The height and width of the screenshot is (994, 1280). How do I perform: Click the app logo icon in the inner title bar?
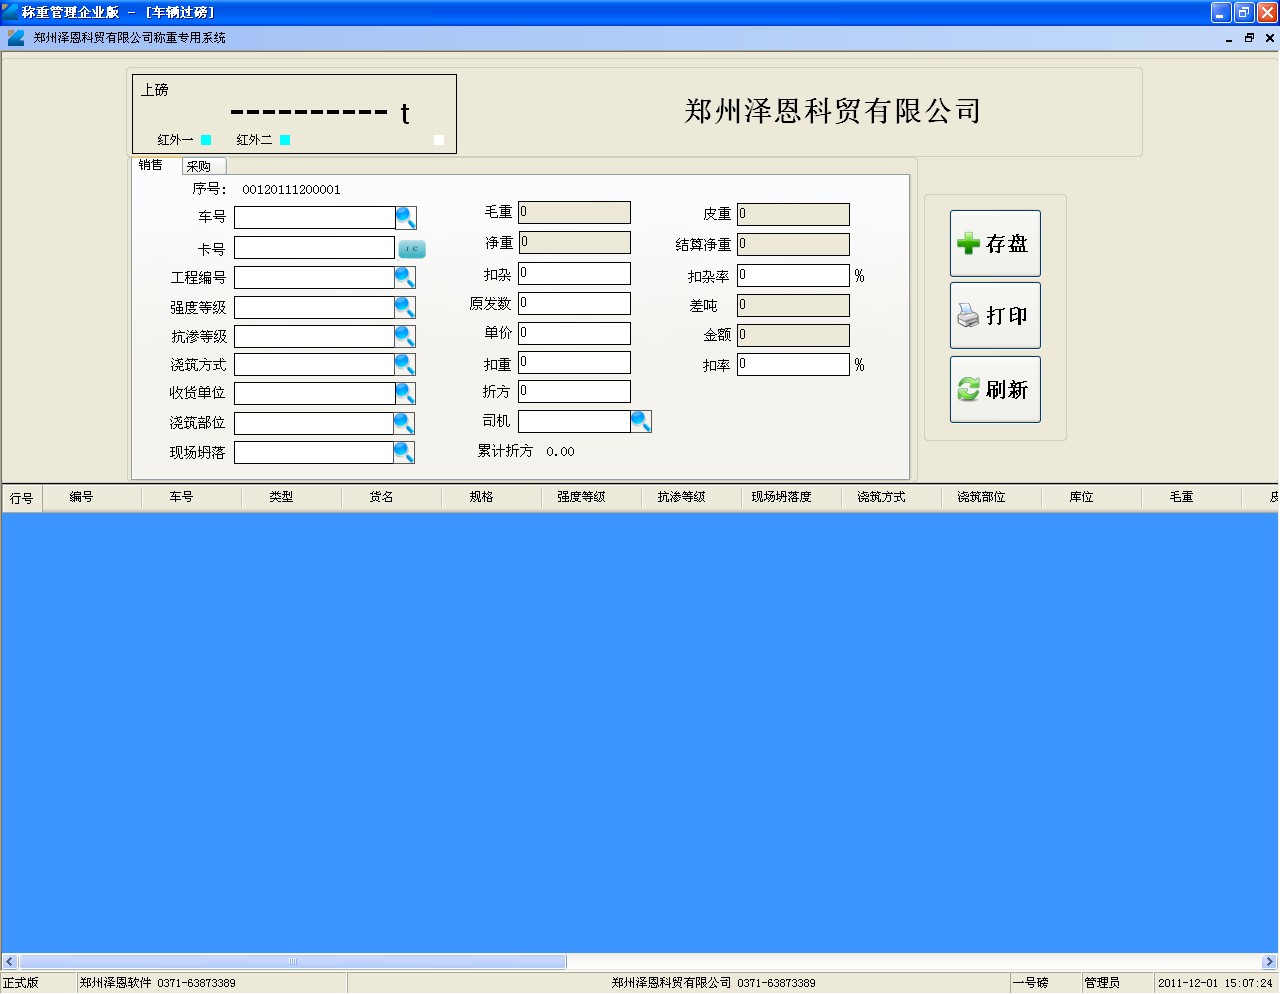pos(16,38)
